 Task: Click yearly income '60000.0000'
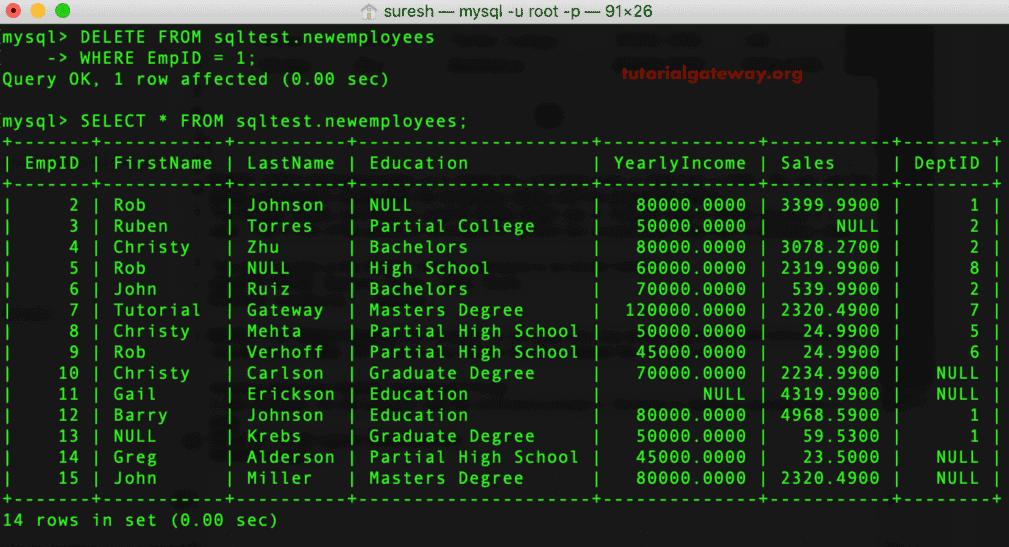tap(690, 268)
